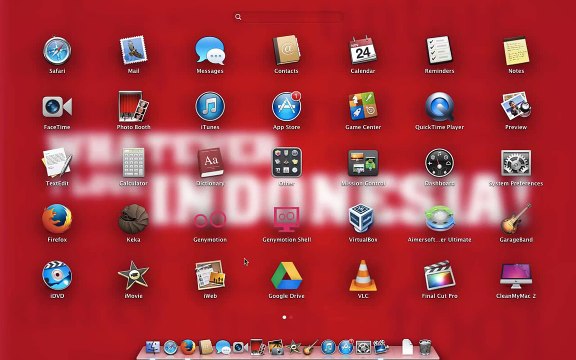Open the Aimersoft Ultimate converter app
The width and height of the screenshot is (576, 360).
pos(439,219)
